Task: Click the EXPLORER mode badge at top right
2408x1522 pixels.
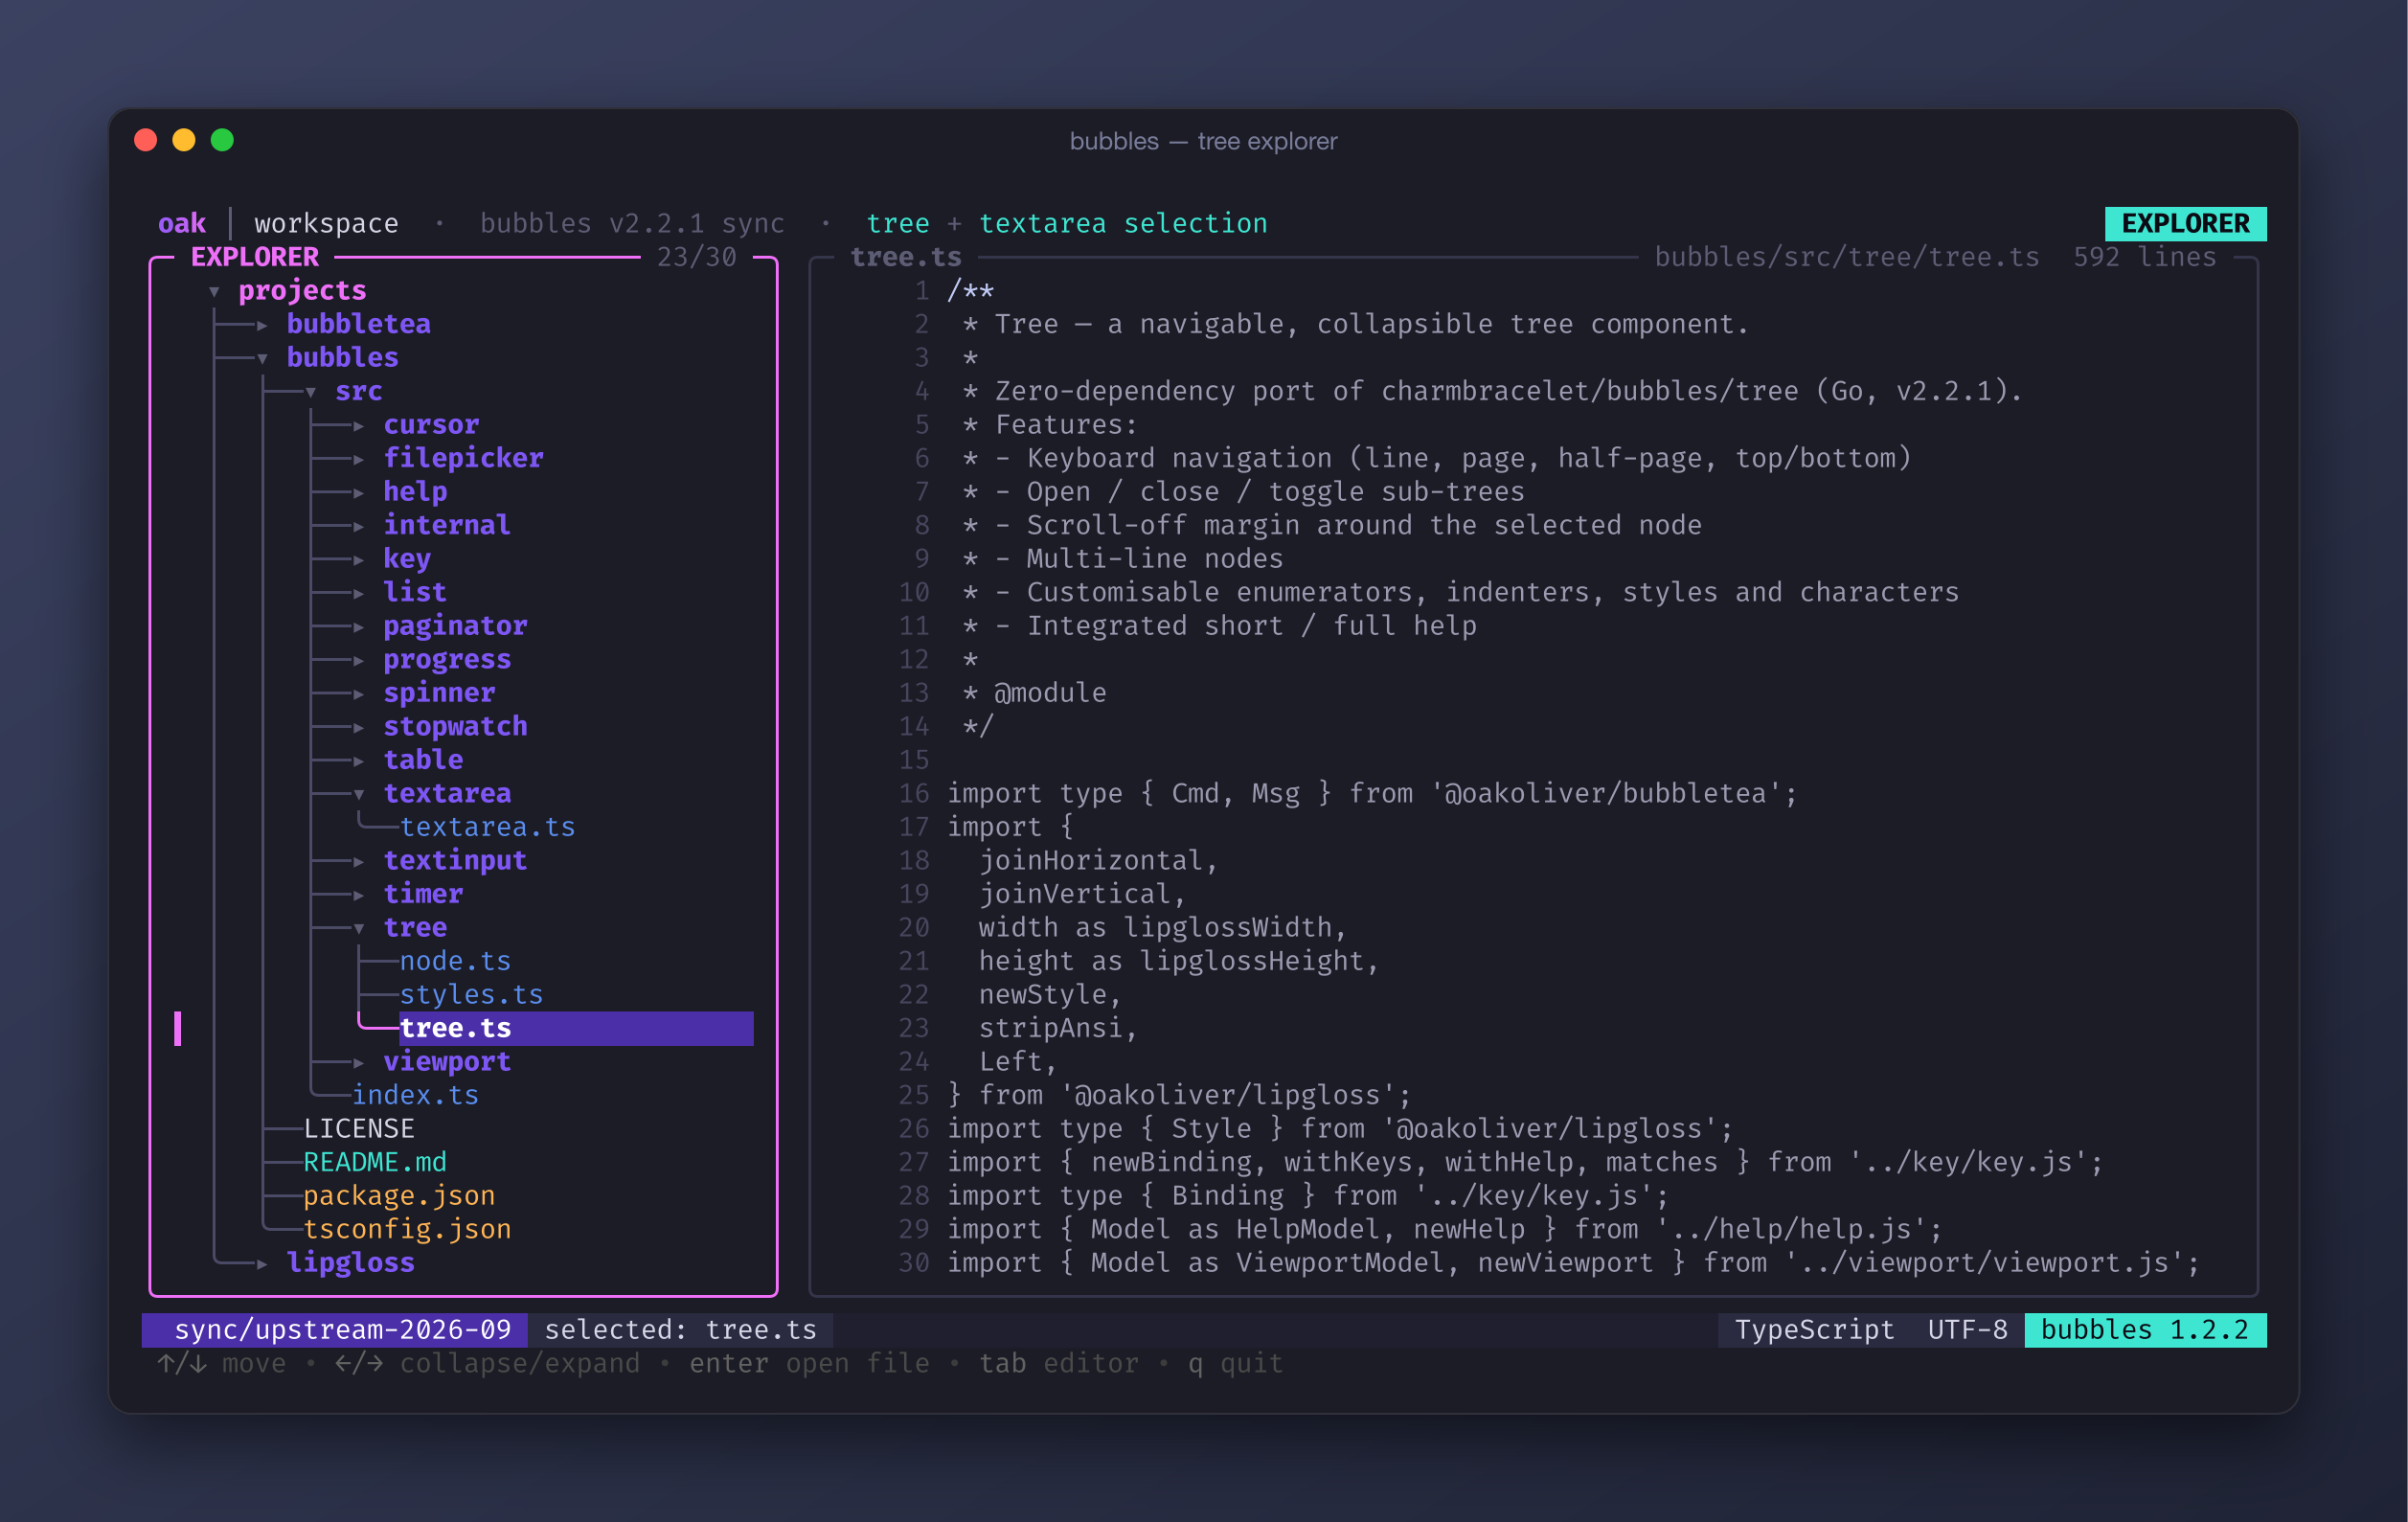Action: coord(2185,223)
